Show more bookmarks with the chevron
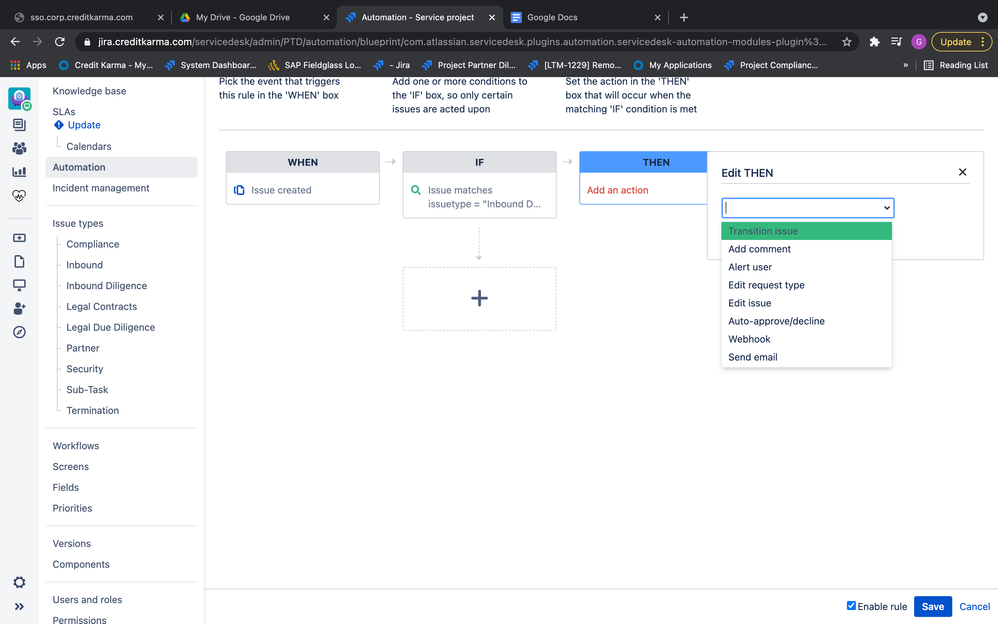The image size is (998, 624). pyautogui.click(x=905, y=65)
